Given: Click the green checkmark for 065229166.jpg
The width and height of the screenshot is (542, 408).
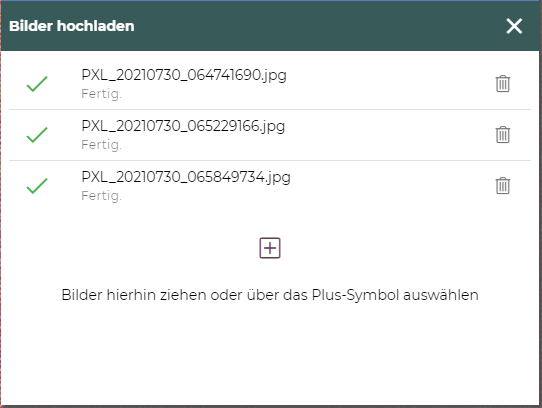Looking at the screenshot, I should pos(37,135).
